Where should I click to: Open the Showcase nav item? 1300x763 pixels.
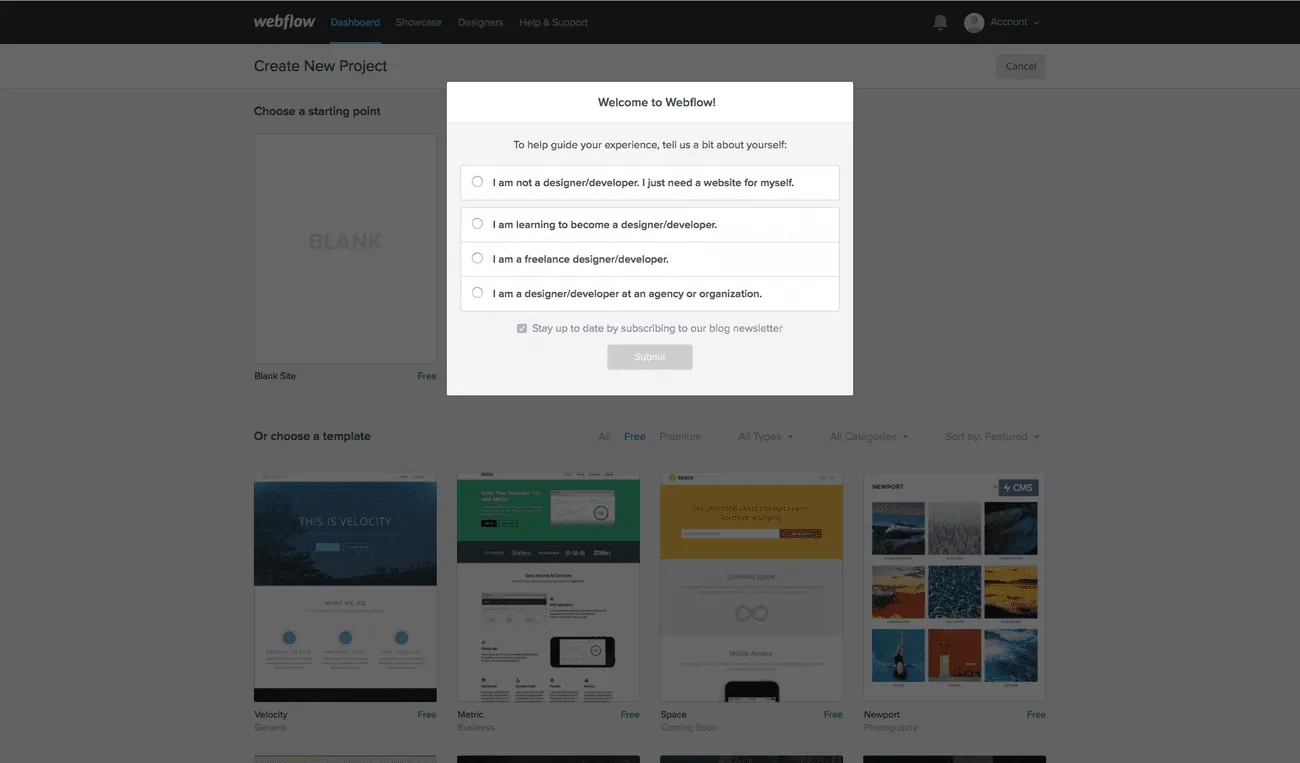[418, 22]
